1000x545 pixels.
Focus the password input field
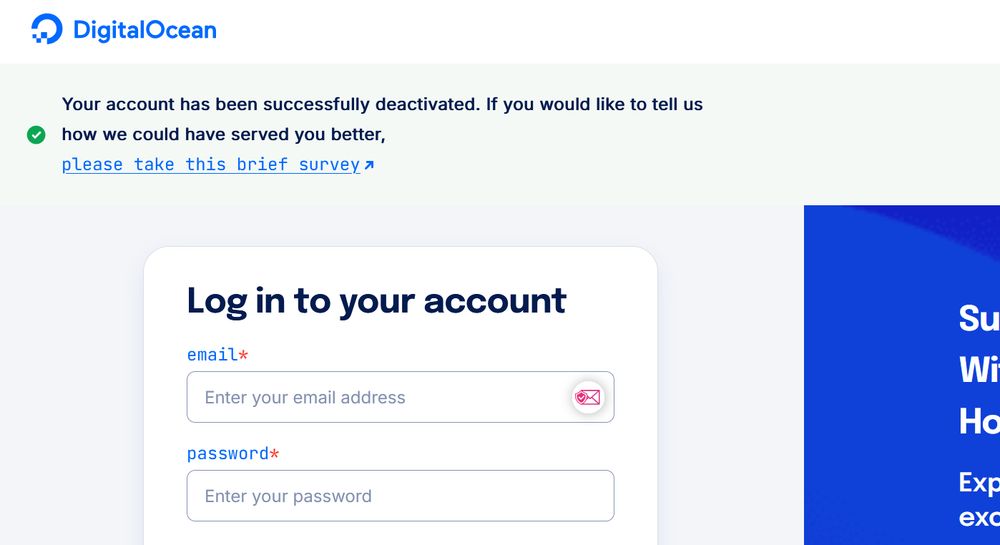click(400, 496)
